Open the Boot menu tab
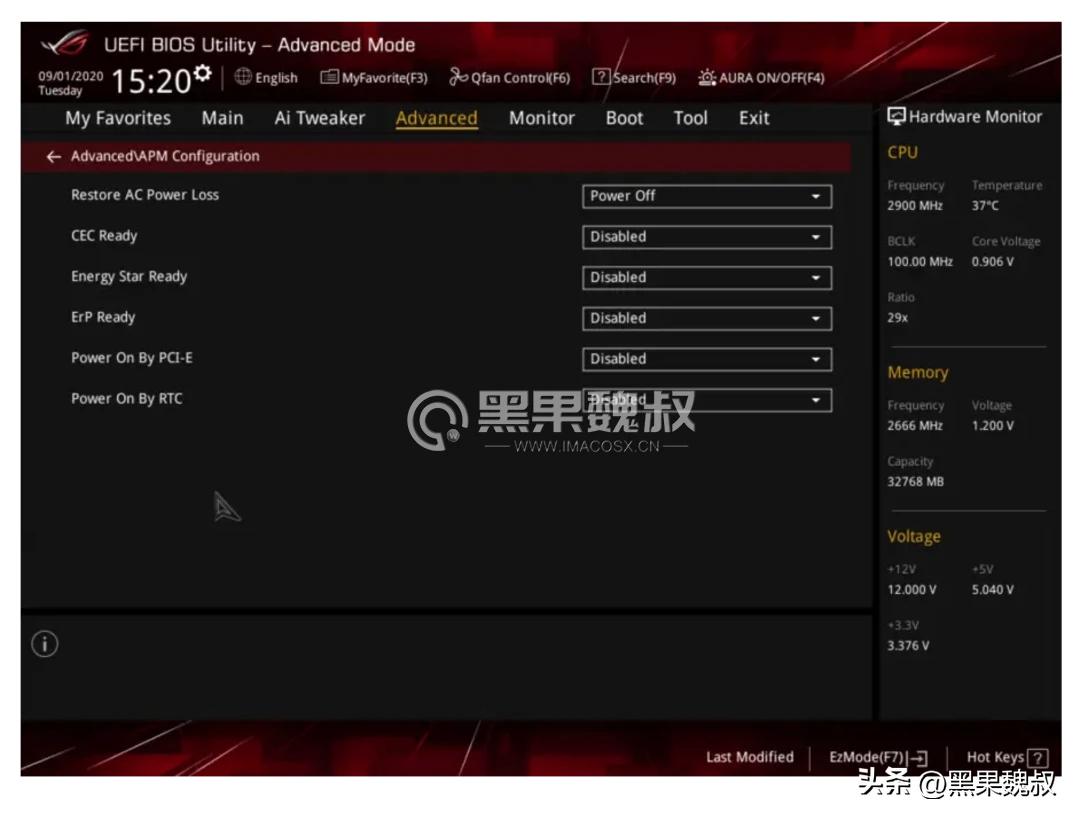1080x820 pixels. (x=623, y=118)
